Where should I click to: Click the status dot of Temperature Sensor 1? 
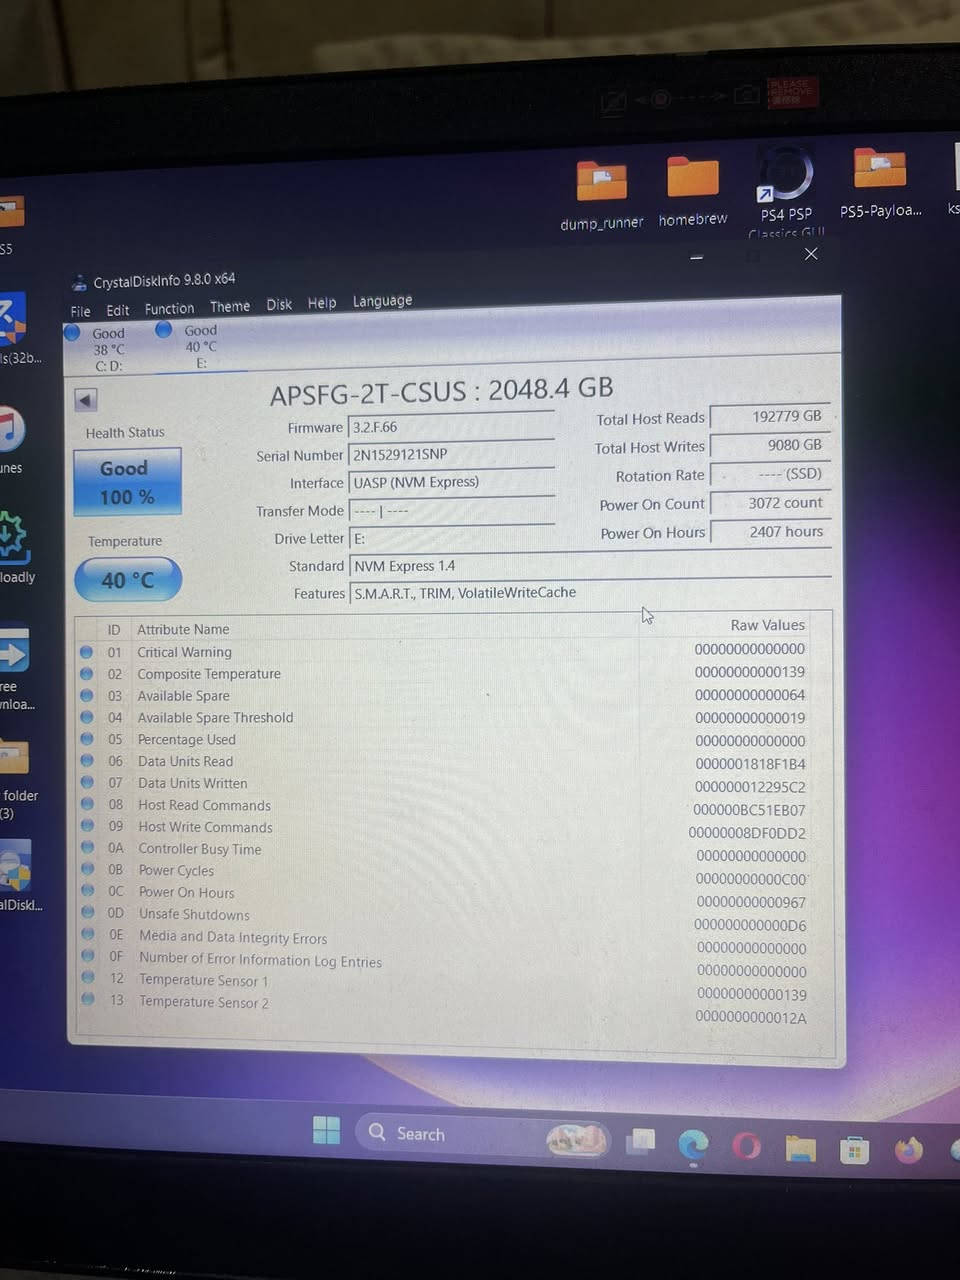(88, 979)
